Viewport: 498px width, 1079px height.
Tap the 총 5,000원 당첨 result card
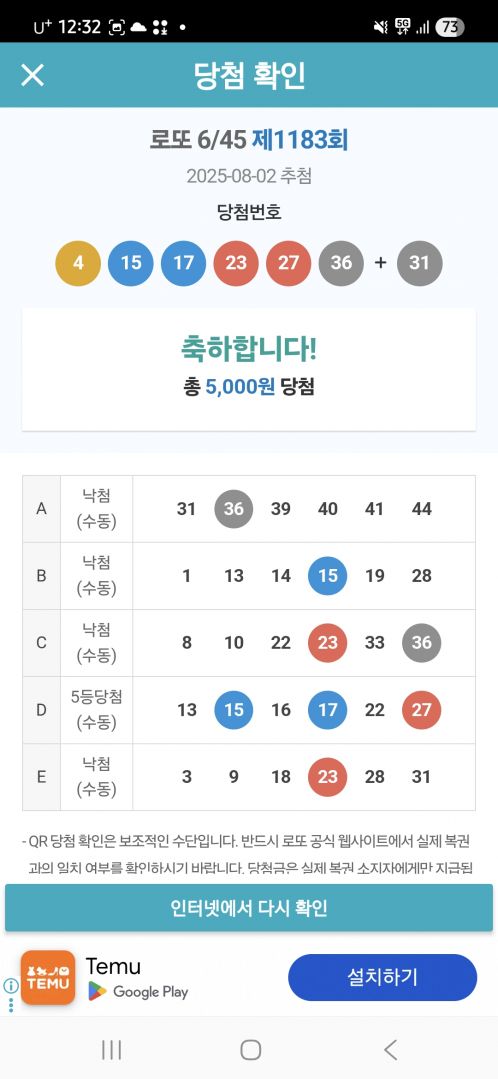tap(249, 370)
